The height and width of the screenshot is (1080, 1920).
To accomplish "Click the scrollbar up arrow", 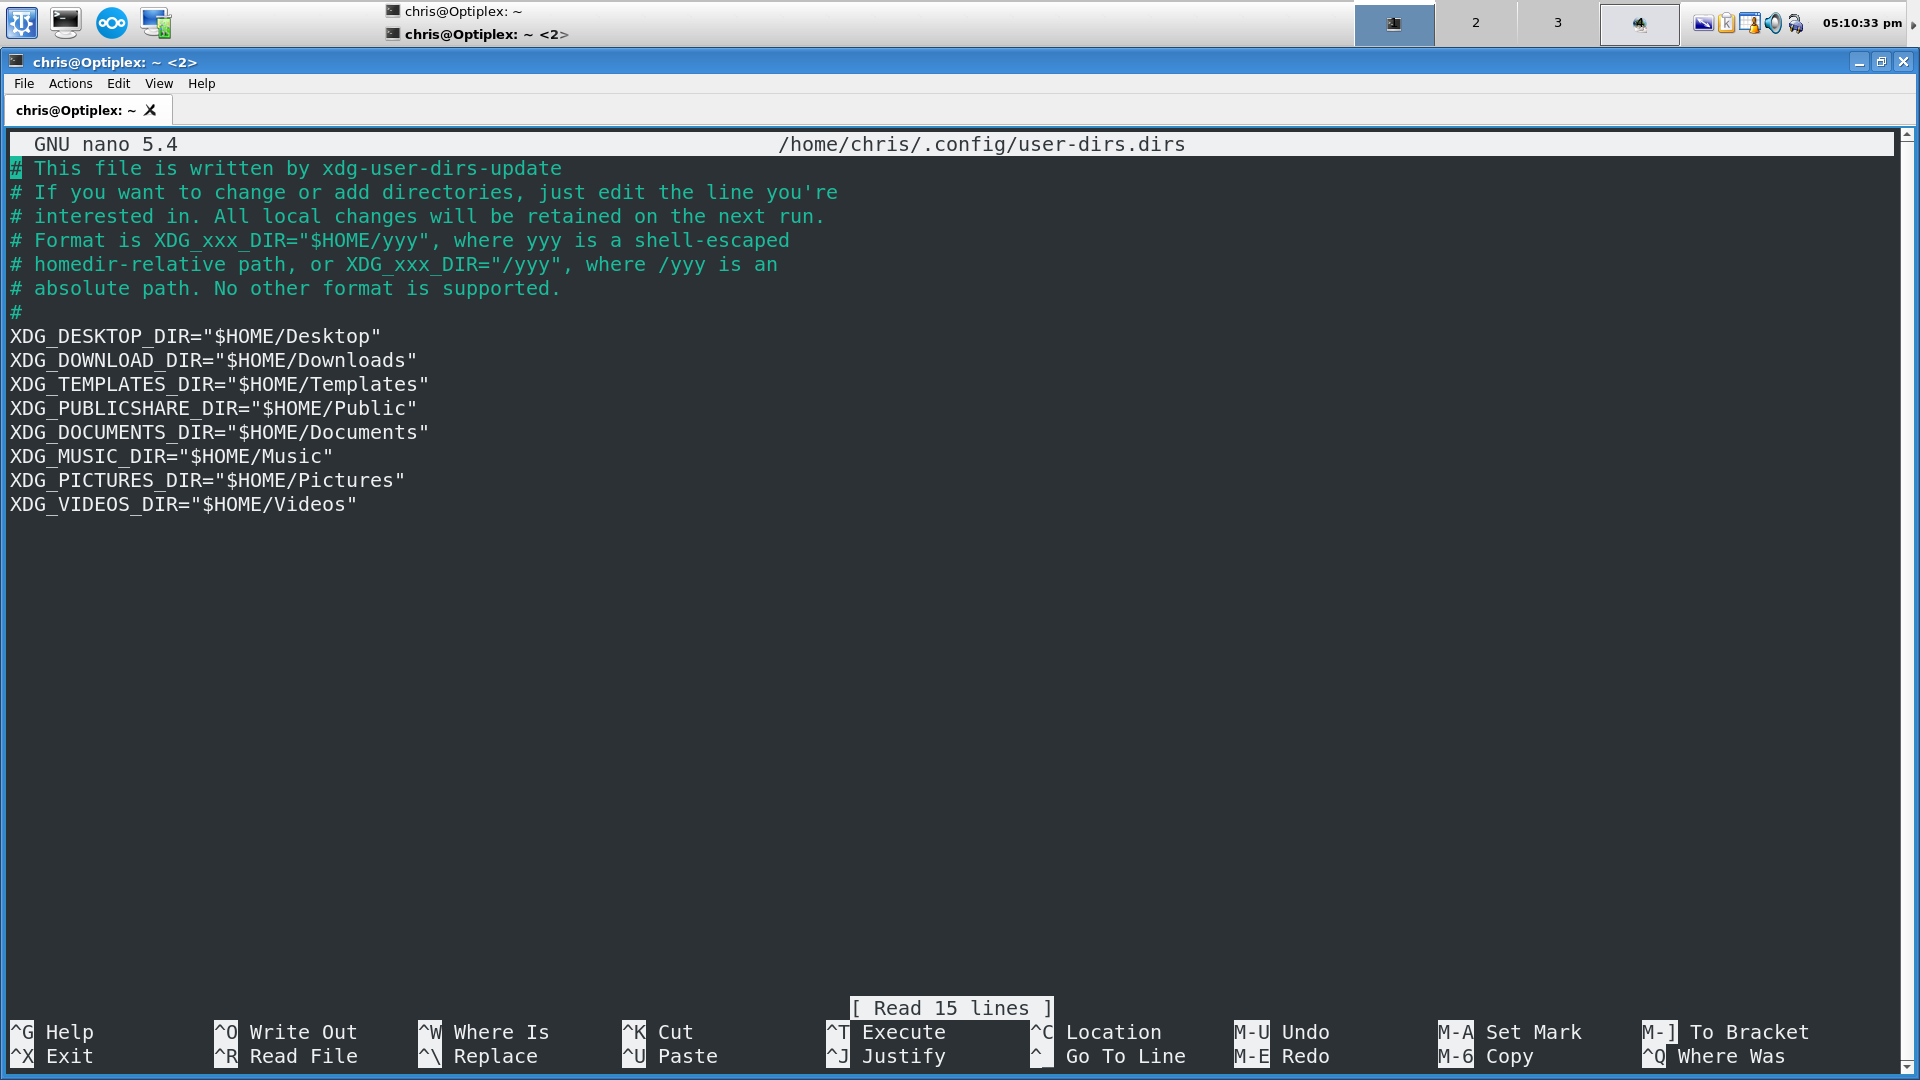I will coord(1907,135).
